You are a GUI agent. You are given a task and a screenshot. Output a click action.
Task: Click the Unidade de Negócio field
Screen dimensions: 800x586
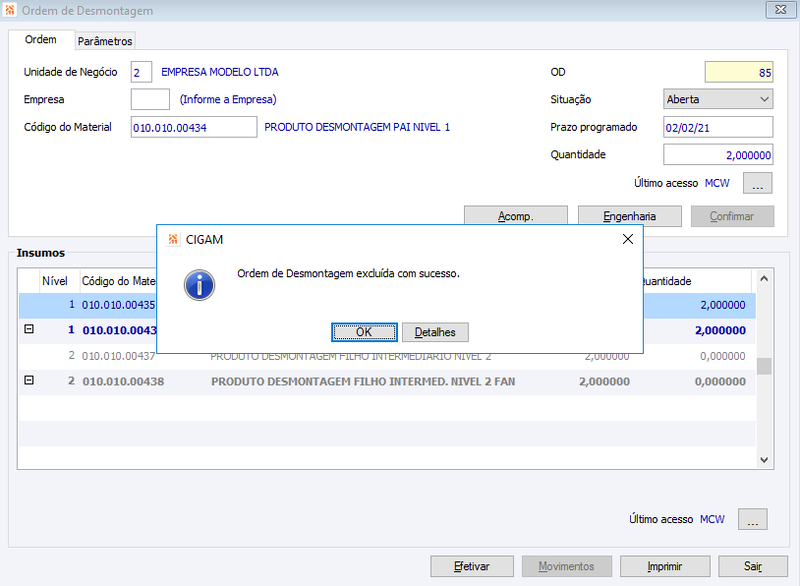click(141, 72)
